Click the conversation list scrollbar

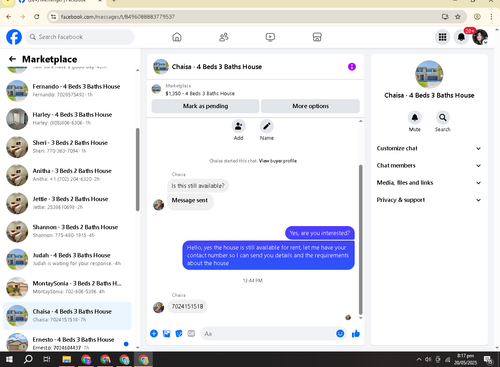pos(137,169)
